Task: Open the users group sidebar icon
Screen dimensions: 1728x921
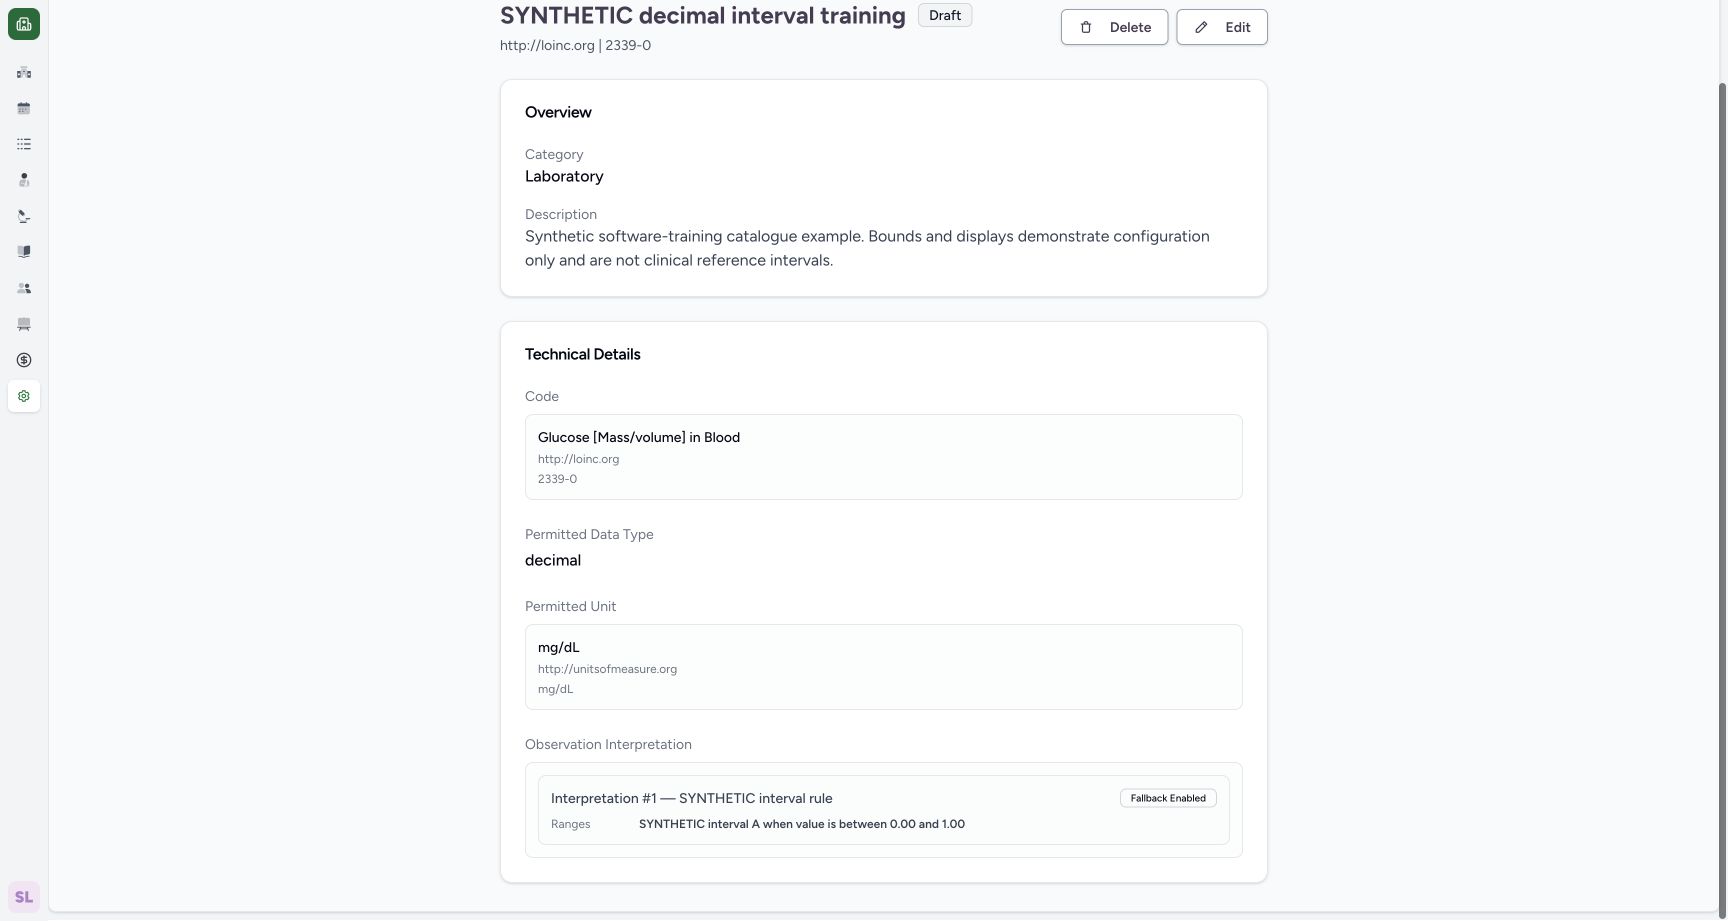Action: coord(24,288)
